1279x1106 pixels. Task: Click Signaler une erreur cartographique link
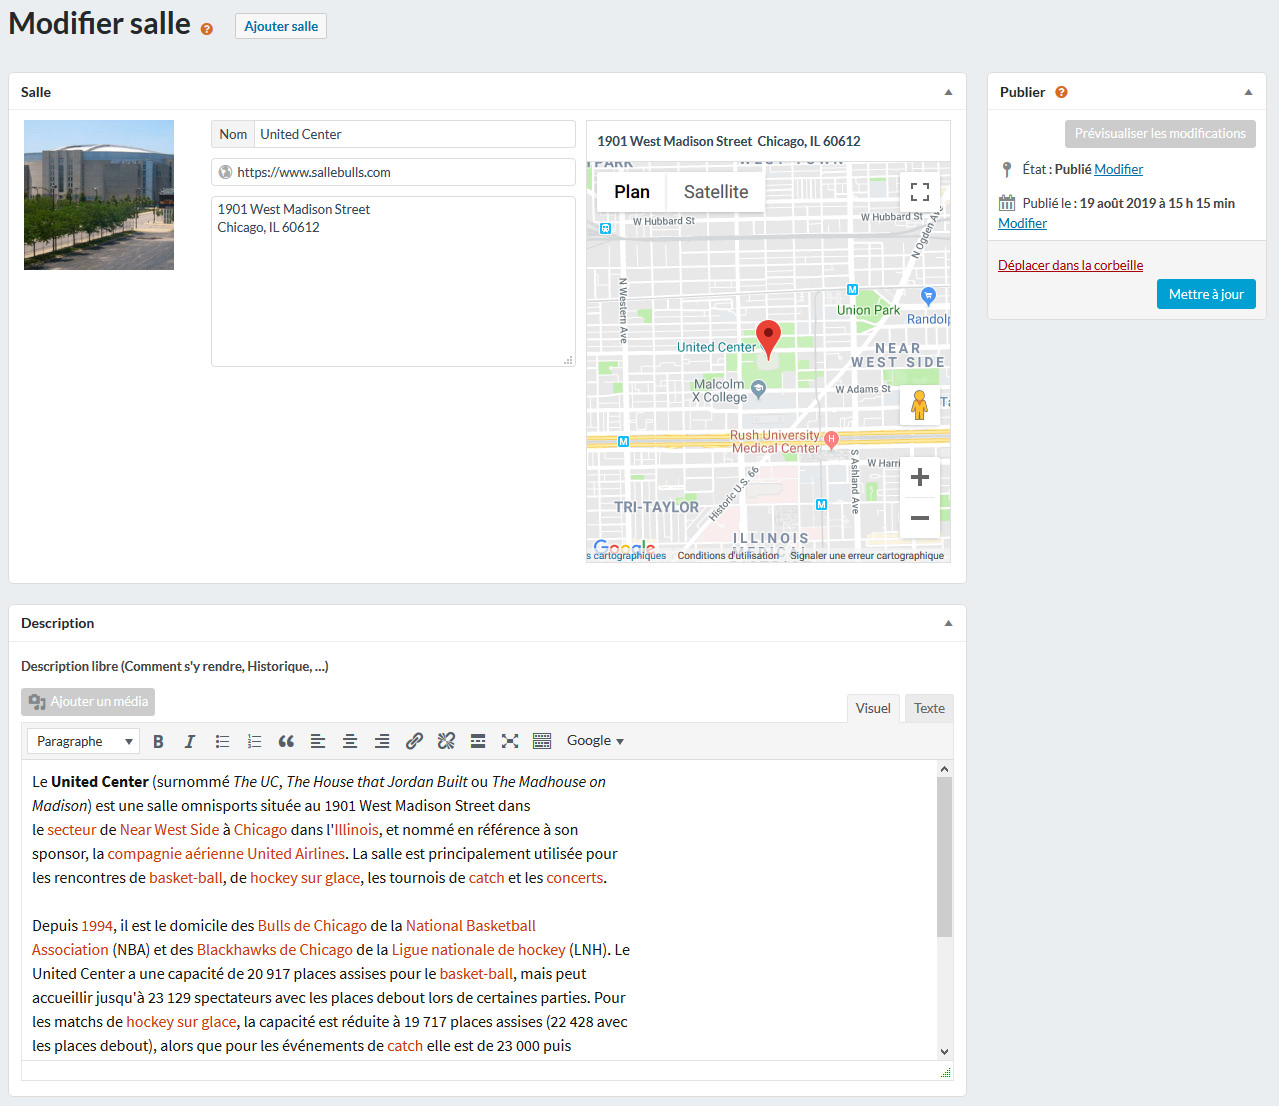coord(867,556)
